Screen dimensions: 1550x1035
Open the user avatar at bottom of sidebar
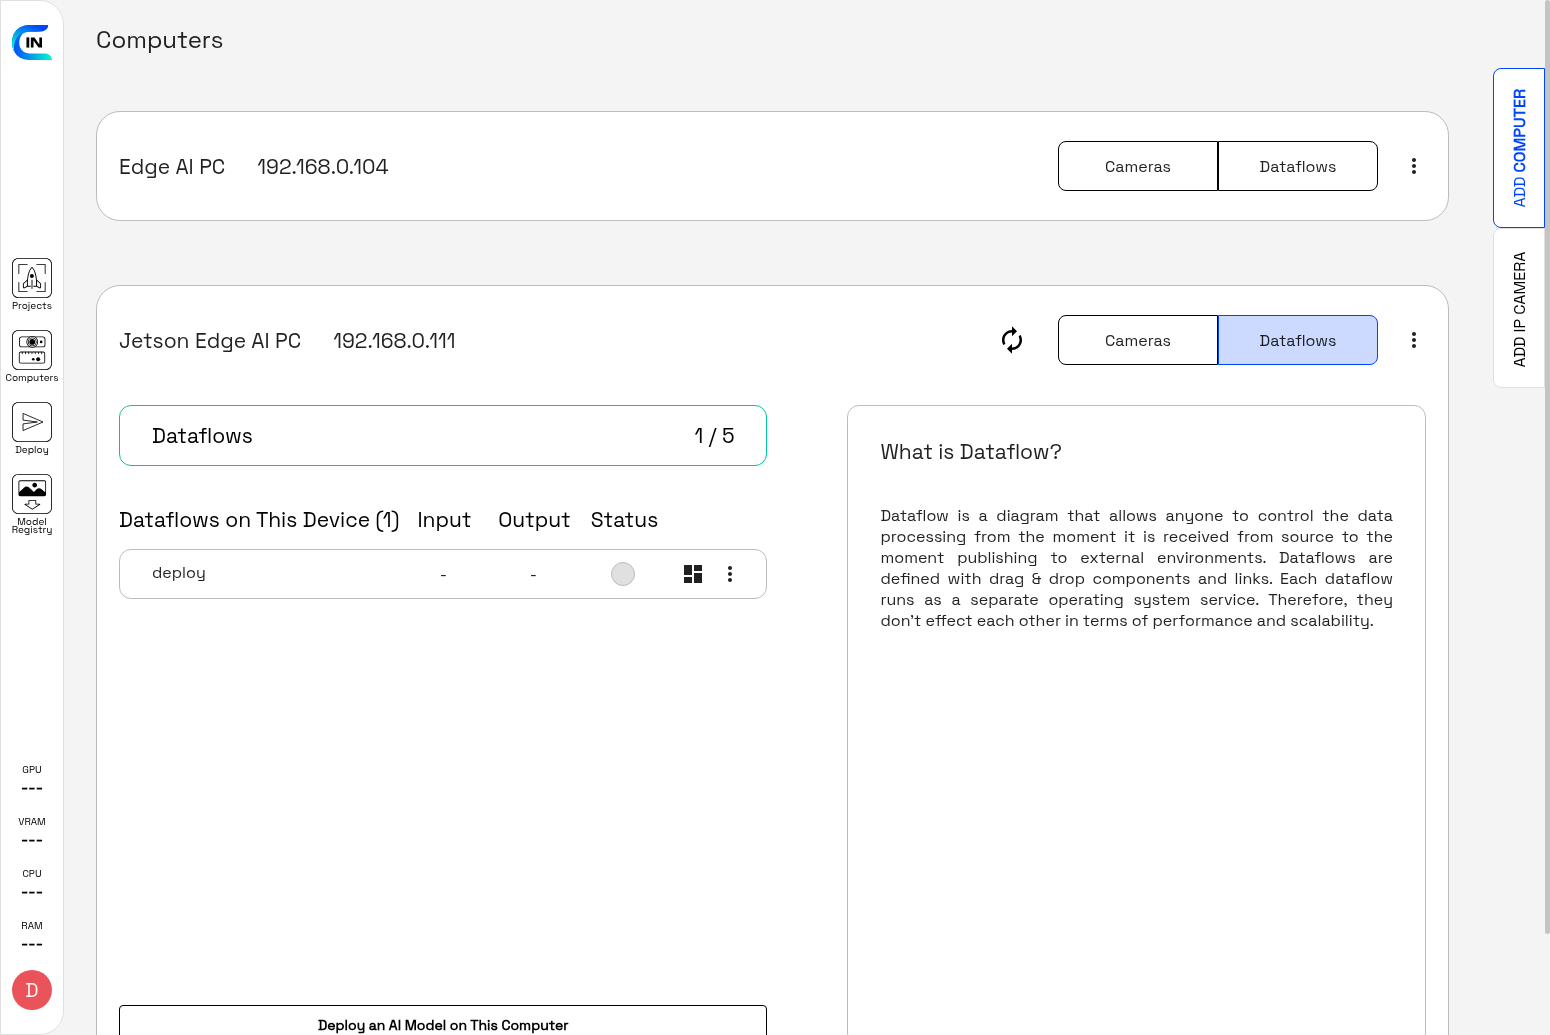31,990
